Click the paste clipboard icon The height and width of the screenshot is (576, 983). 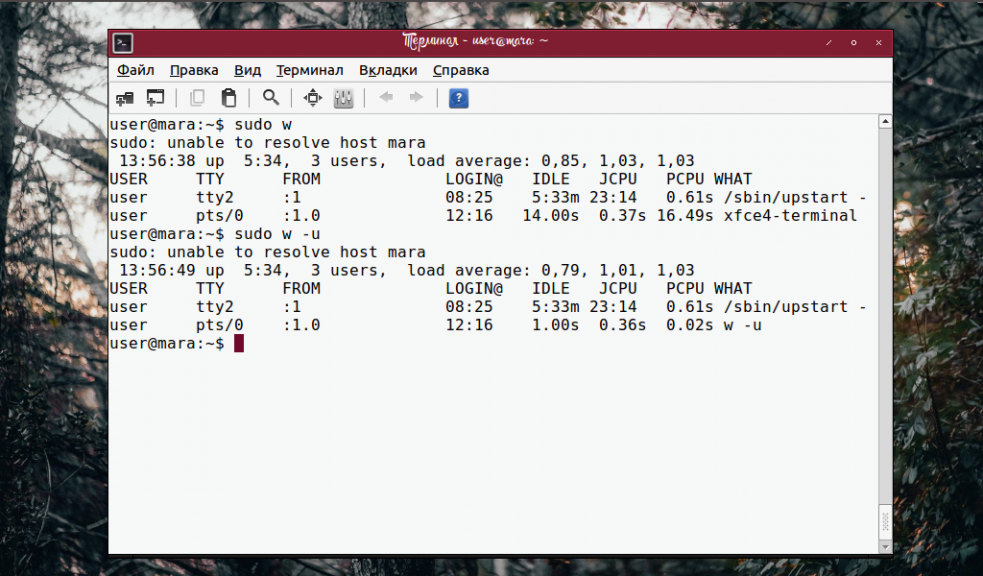[x=229, y=98]
